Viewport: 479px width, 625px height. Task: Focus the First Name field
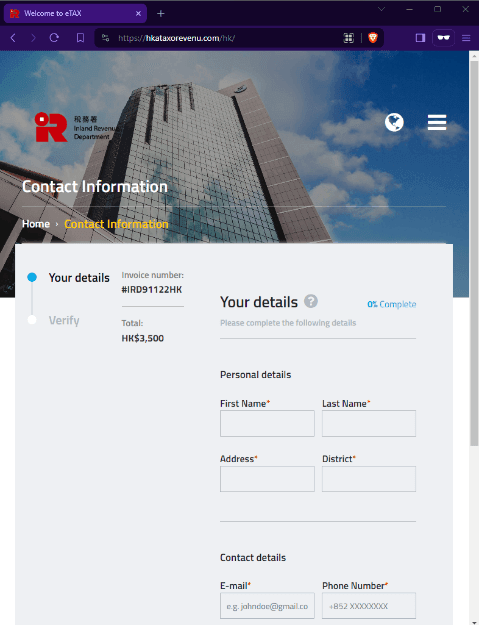267,423
